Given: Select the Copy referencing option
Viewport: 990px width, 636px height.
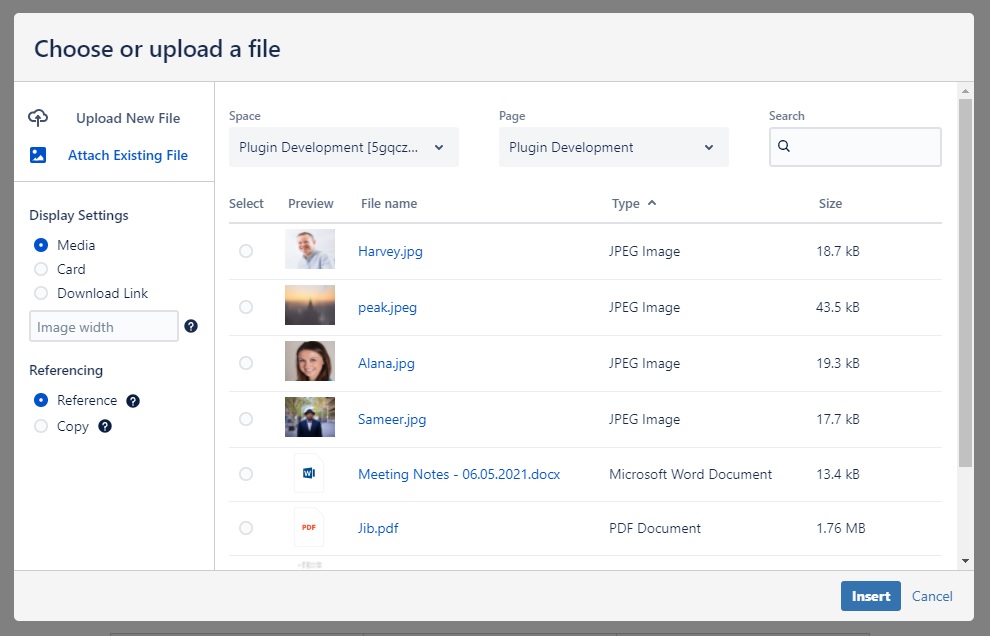Looking at the screenshot, I should coord(41,426).
